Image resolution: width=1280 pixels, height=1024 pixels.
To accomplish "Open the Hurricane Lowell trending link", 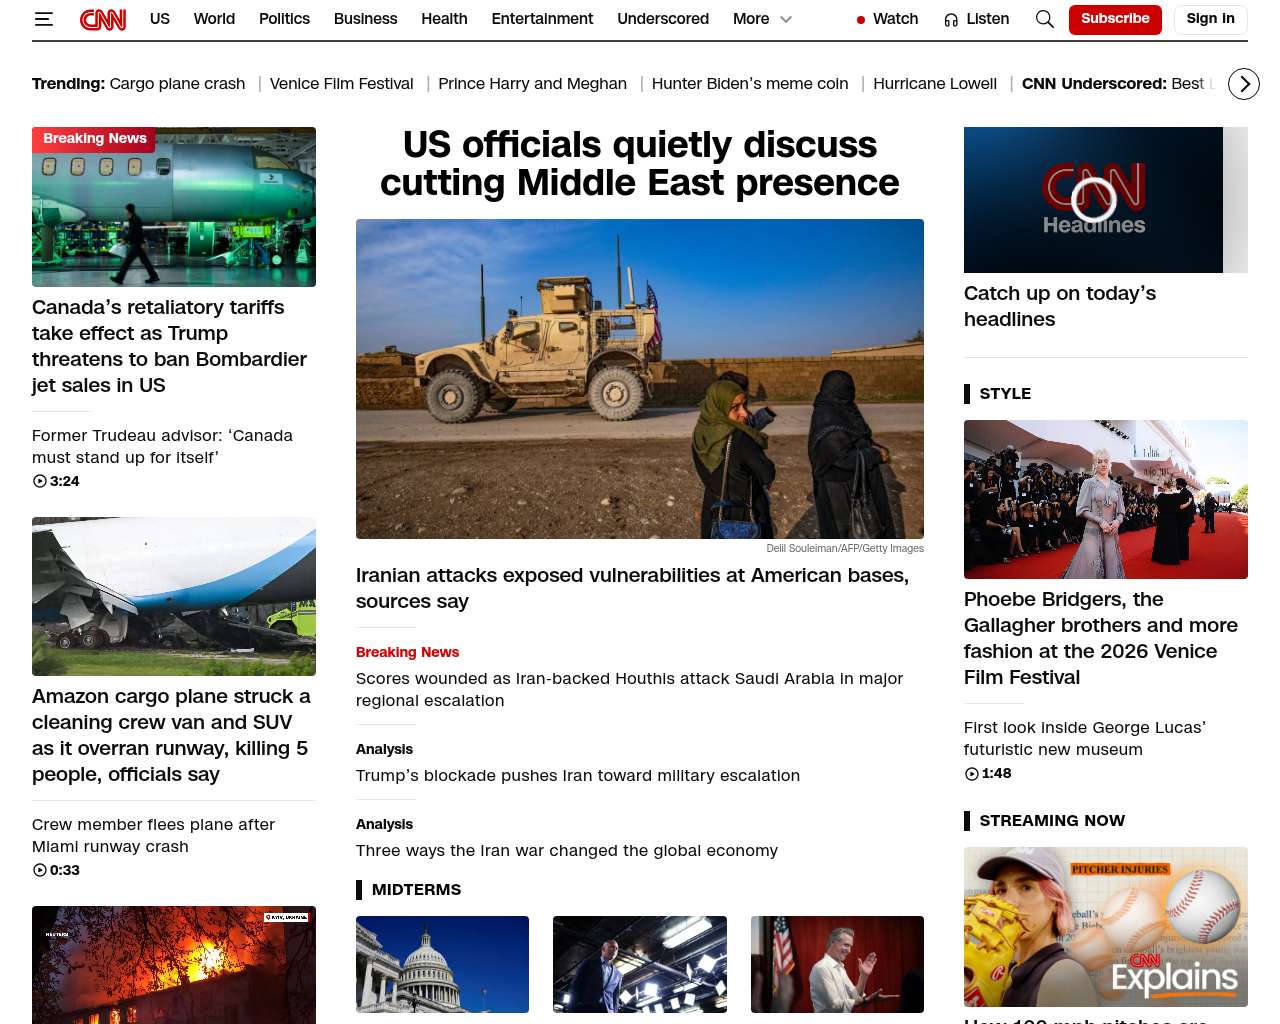I will coord(935,84).
